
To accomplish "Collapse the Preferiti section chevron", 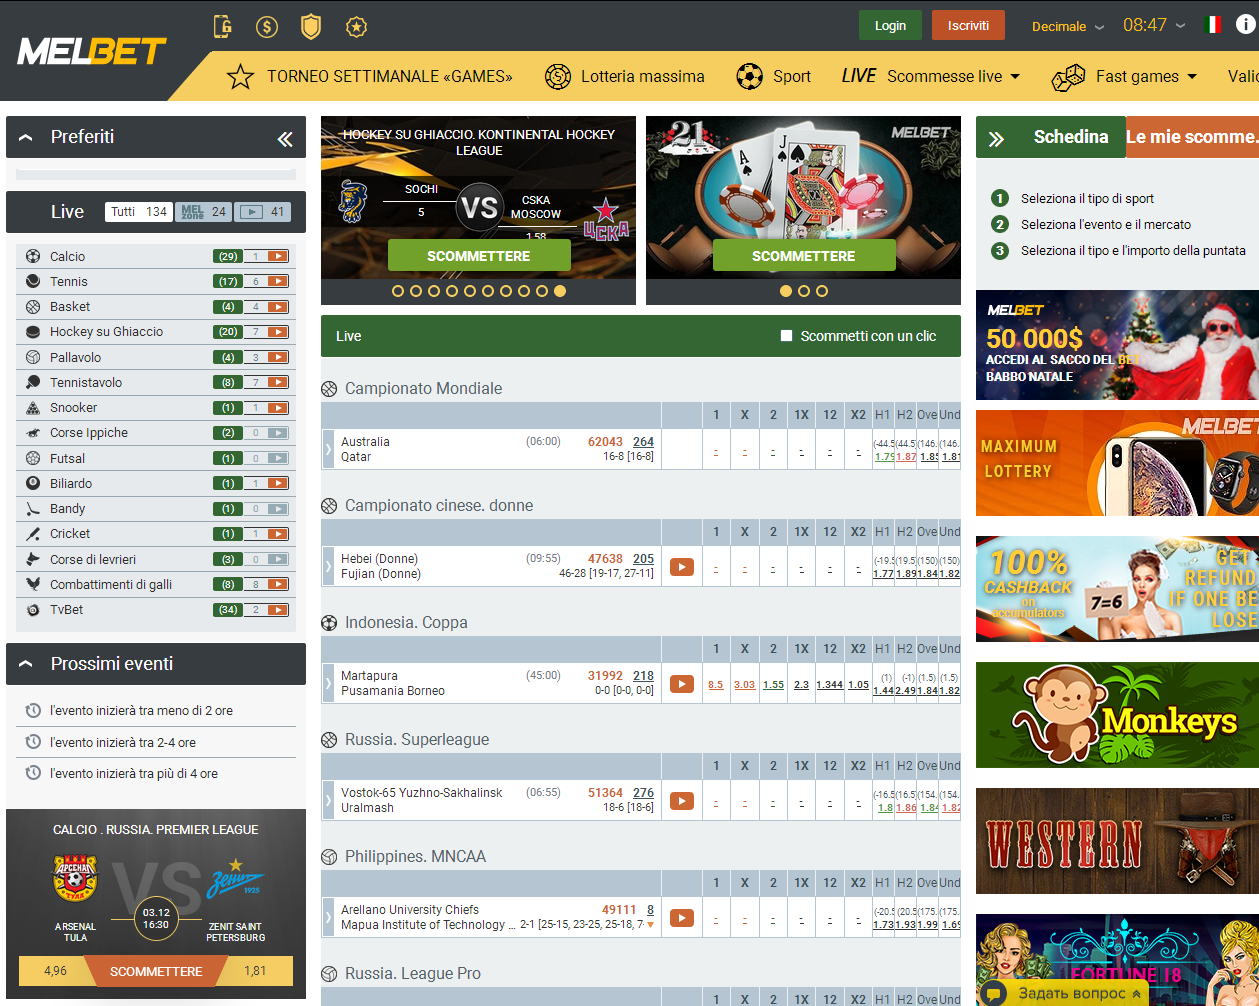I will (x=26, y=137).
